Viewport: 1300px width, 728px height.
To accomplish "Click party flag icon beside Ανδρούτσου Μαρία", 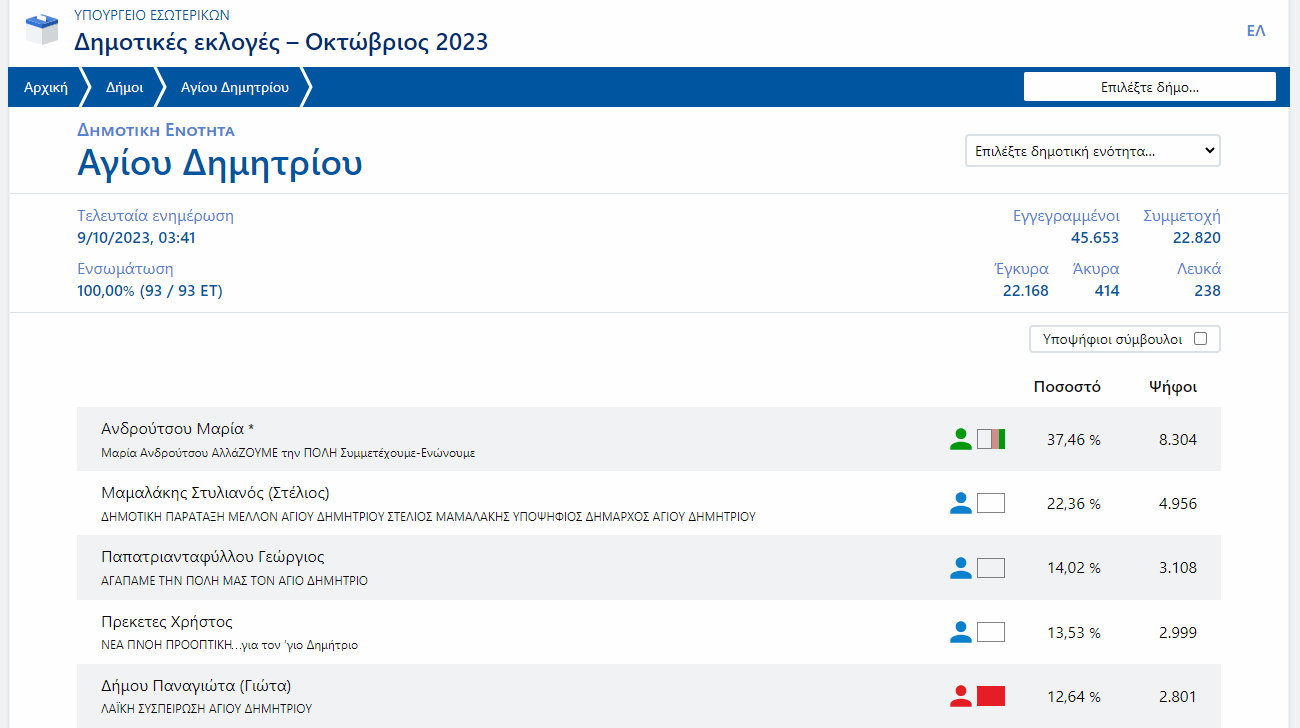I will point(990,439).
